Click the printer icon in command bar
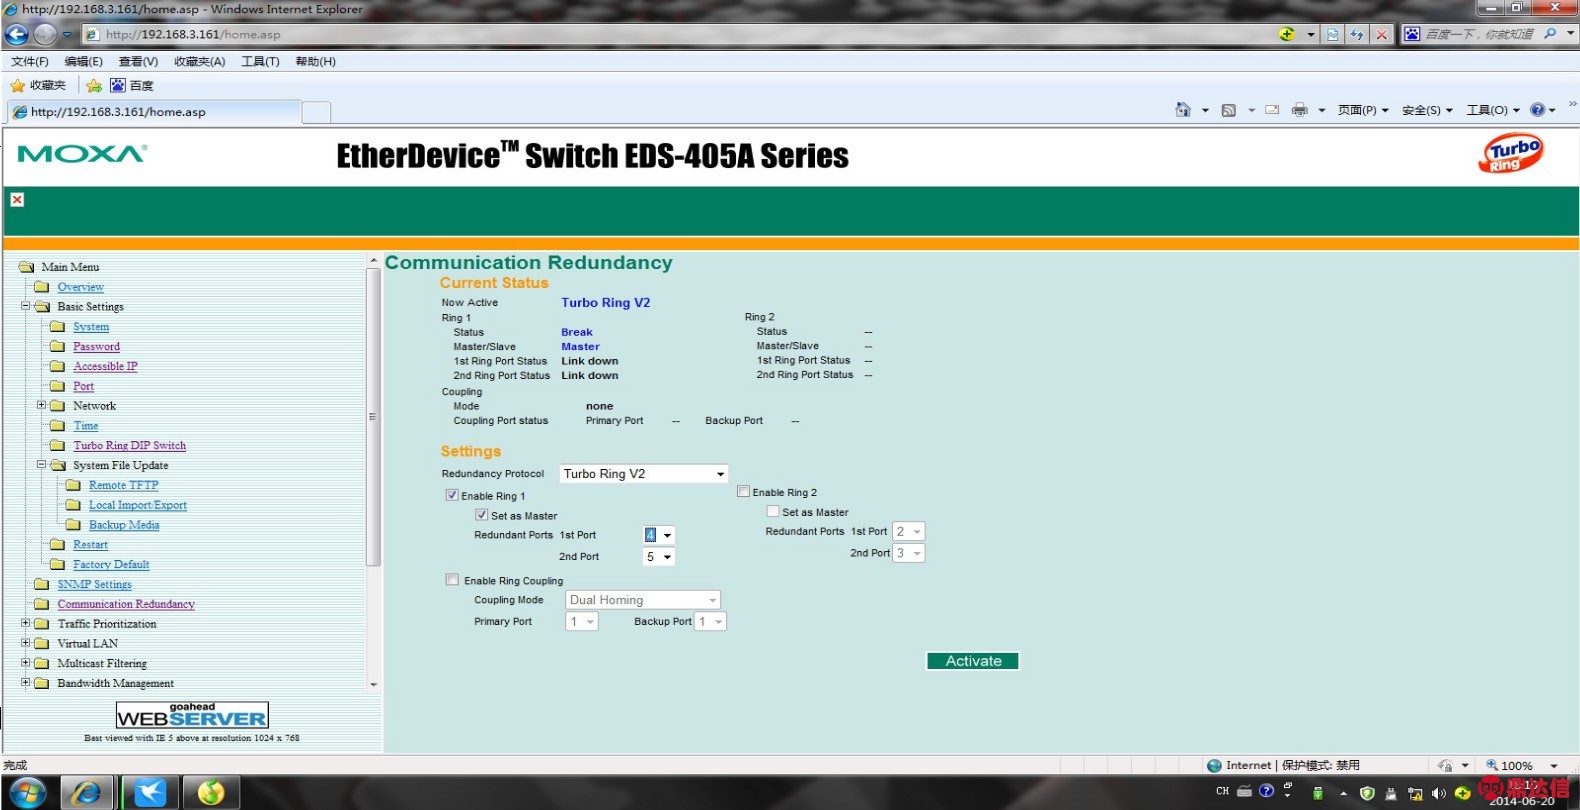Image resolution: width=1580 pixels, height=810 pixels. pos(1300,110)
